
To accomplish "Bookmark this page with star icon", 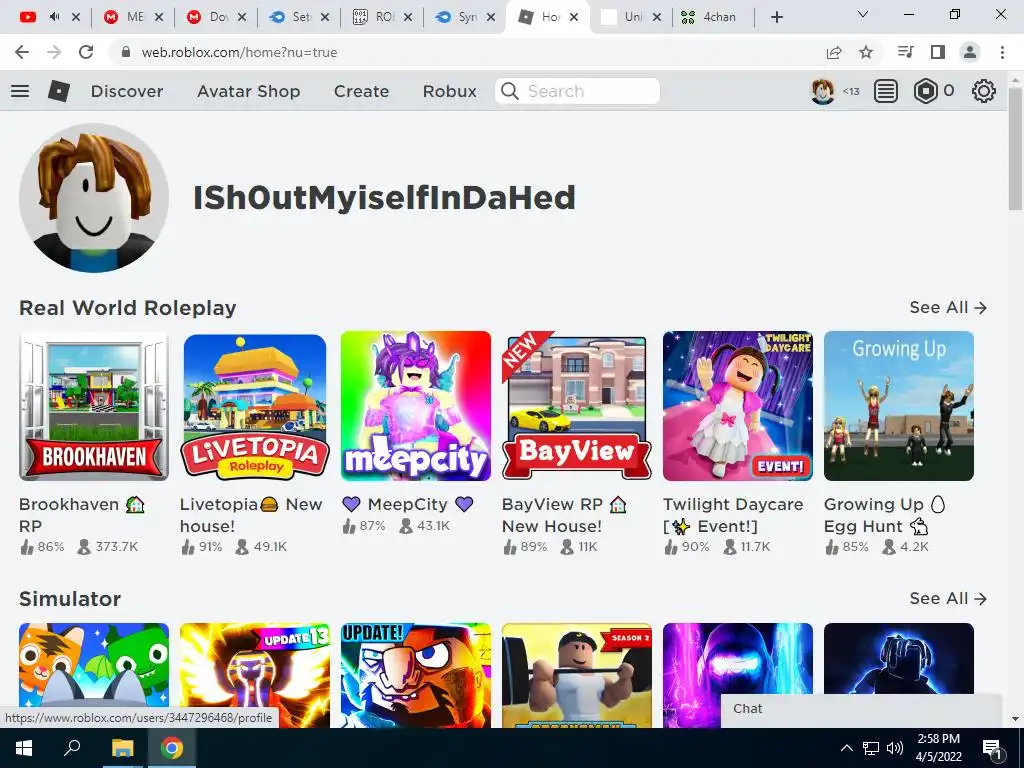I will point(866,52).
